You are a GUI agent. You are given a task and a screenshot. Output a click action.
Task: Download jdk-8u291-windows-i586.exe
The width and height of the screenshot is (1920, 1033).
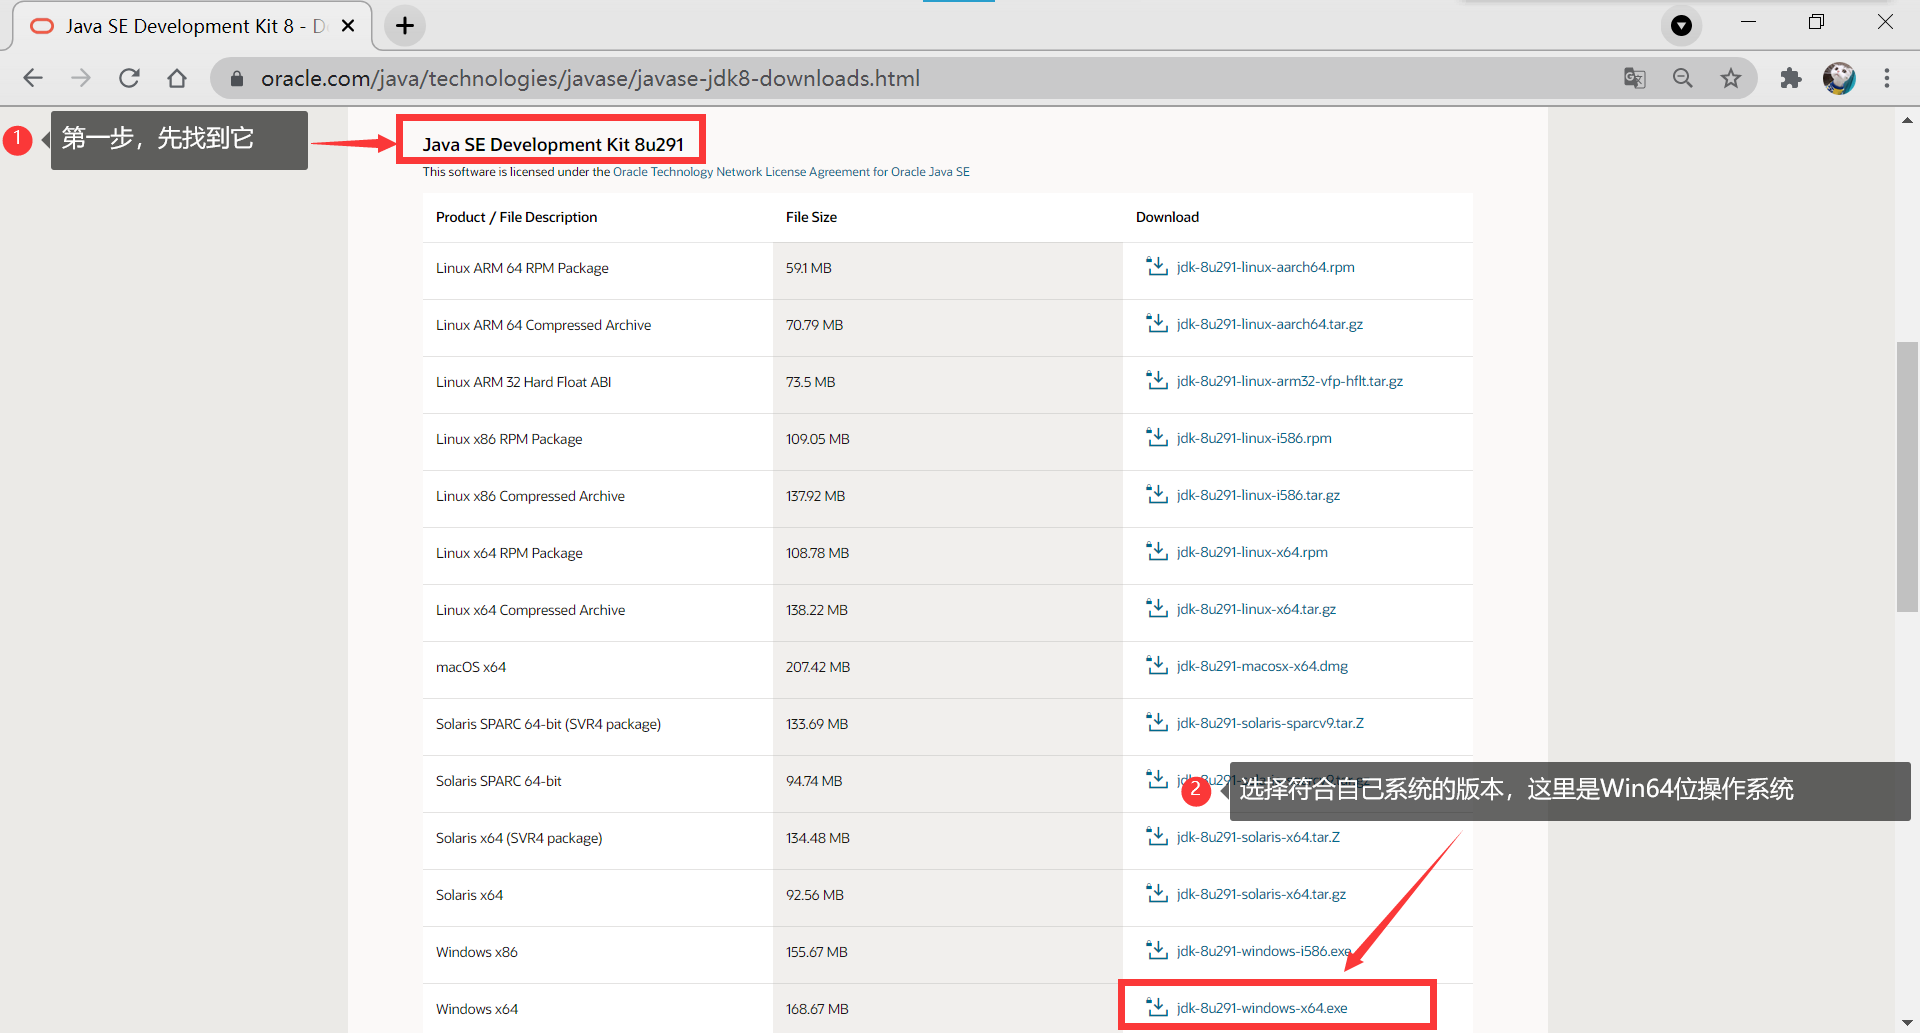pyautogui.click(x=1264, y=951)
